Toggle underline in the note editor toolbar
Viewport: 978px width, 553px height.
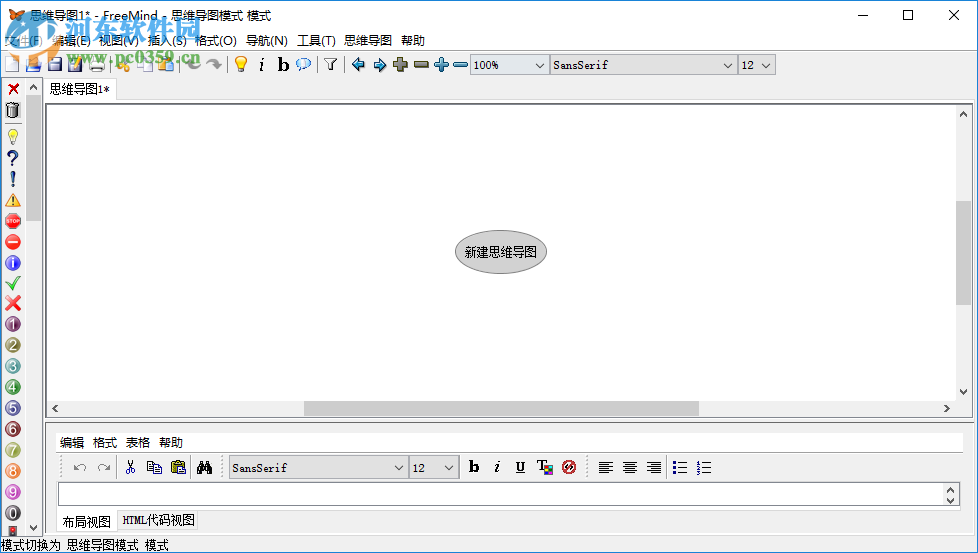[520, 467]
